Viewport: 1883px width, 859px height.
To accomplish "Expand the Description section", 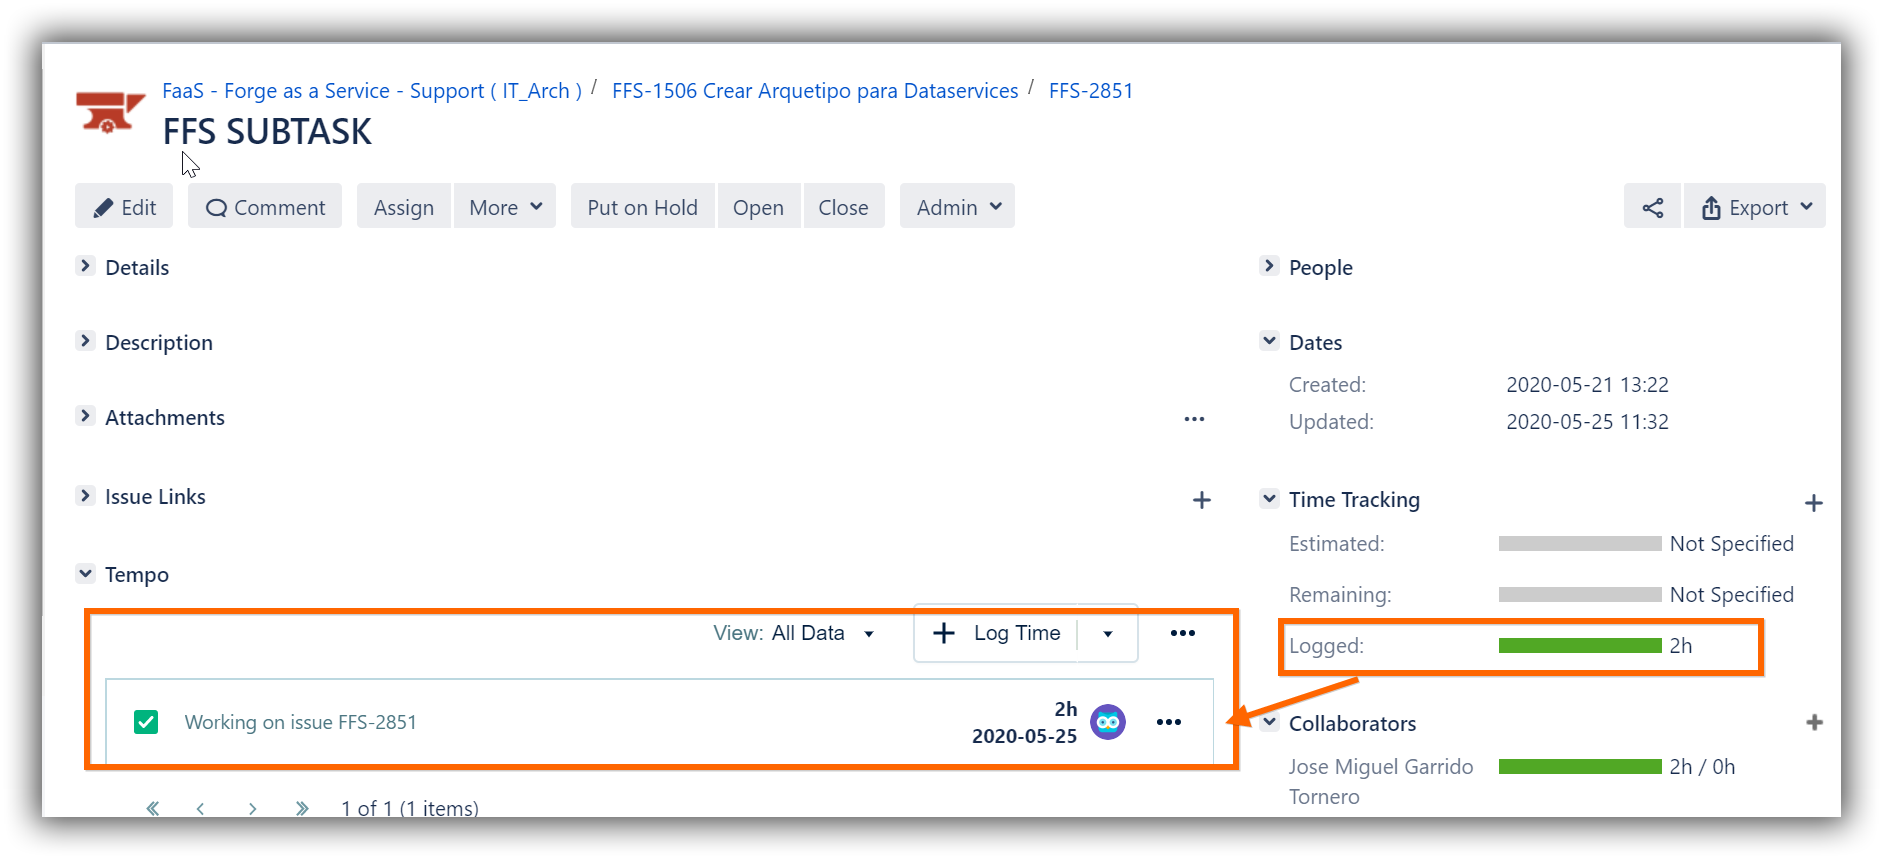I will [86, 341].
